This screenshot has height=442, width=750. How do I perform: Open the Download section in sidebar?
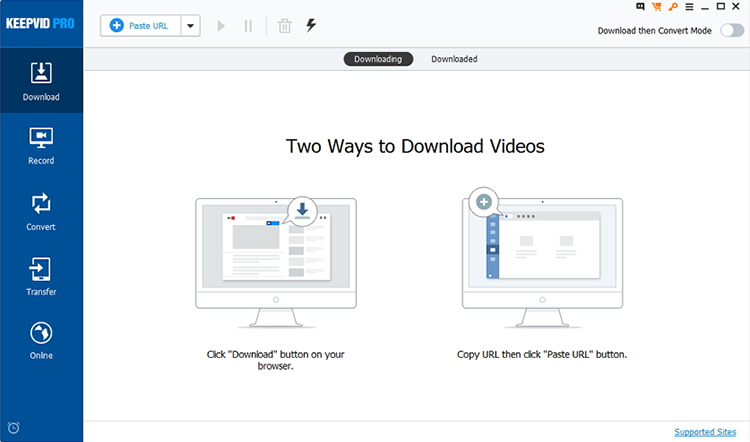tap(41, 81)
